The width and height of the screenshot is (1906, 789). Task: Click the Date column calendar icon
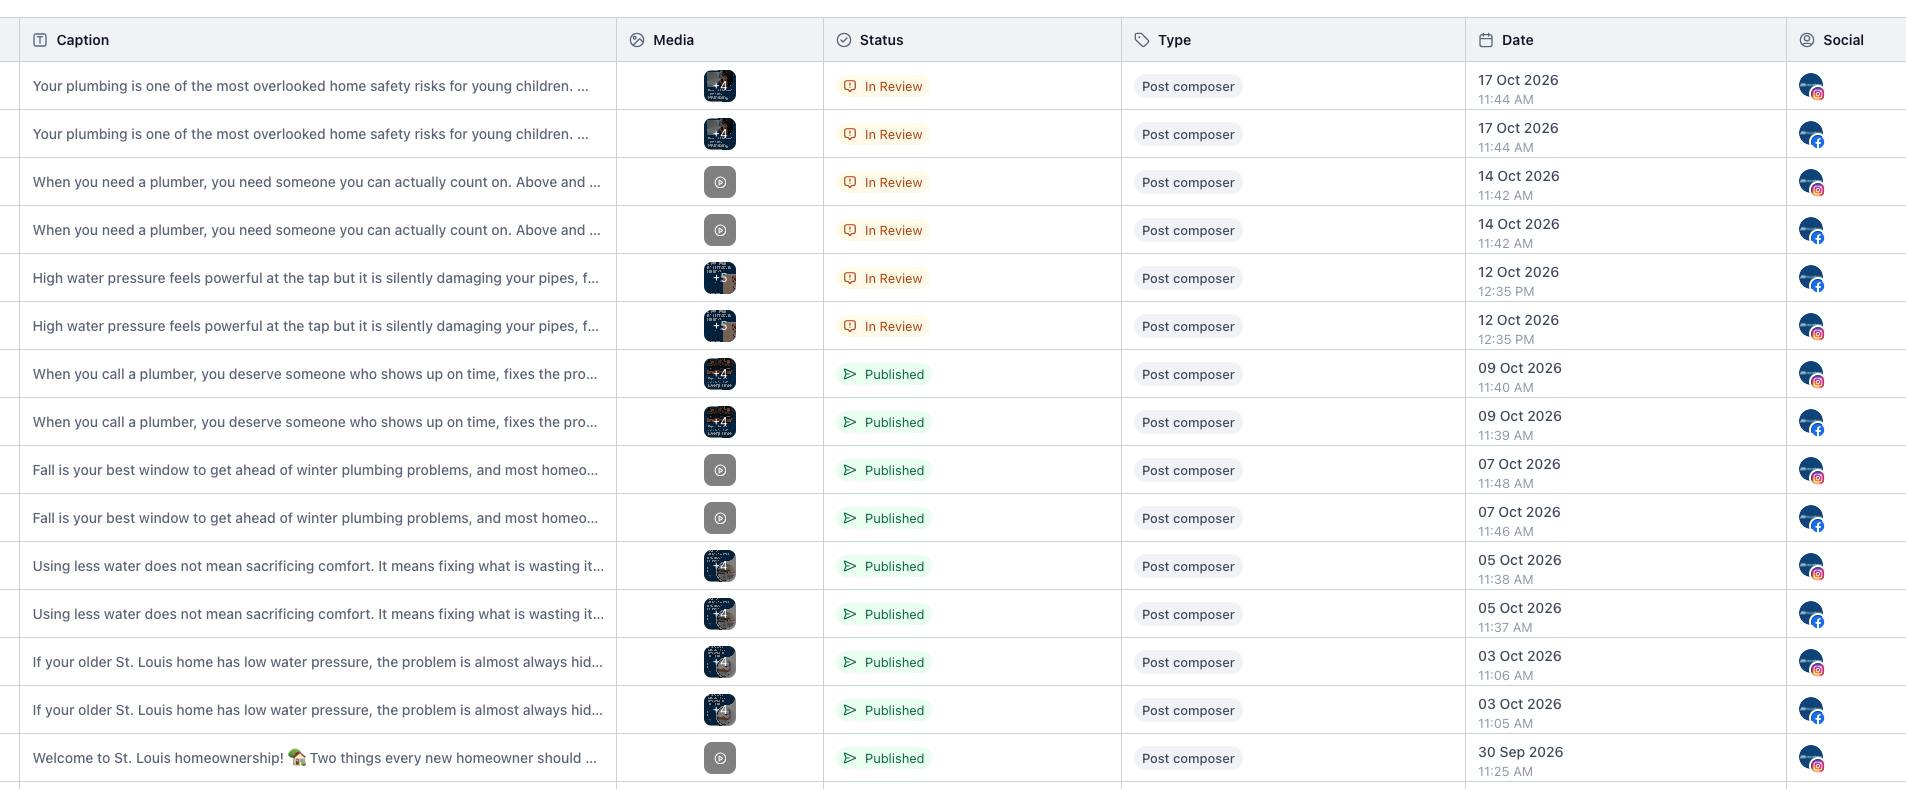1486,40
